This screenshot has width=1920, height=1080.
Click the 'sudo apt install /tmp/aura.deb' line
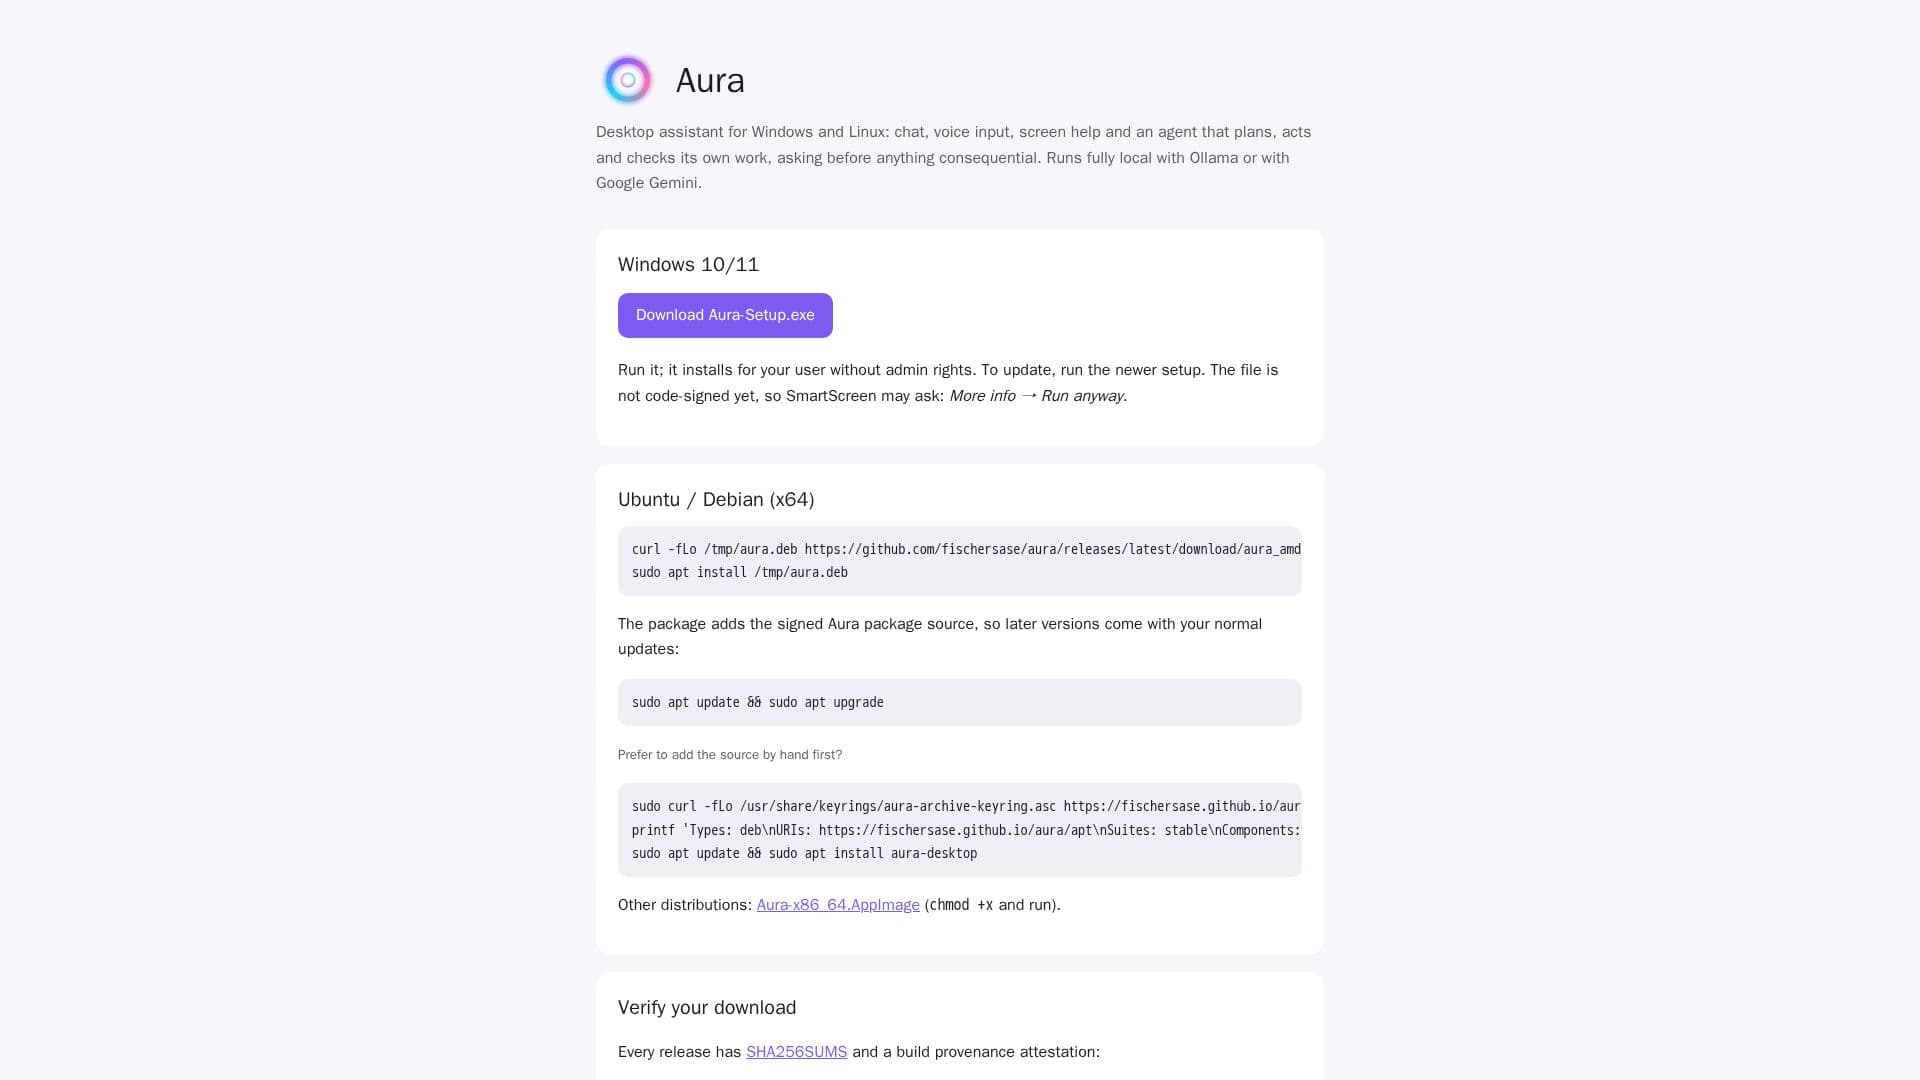740,573
